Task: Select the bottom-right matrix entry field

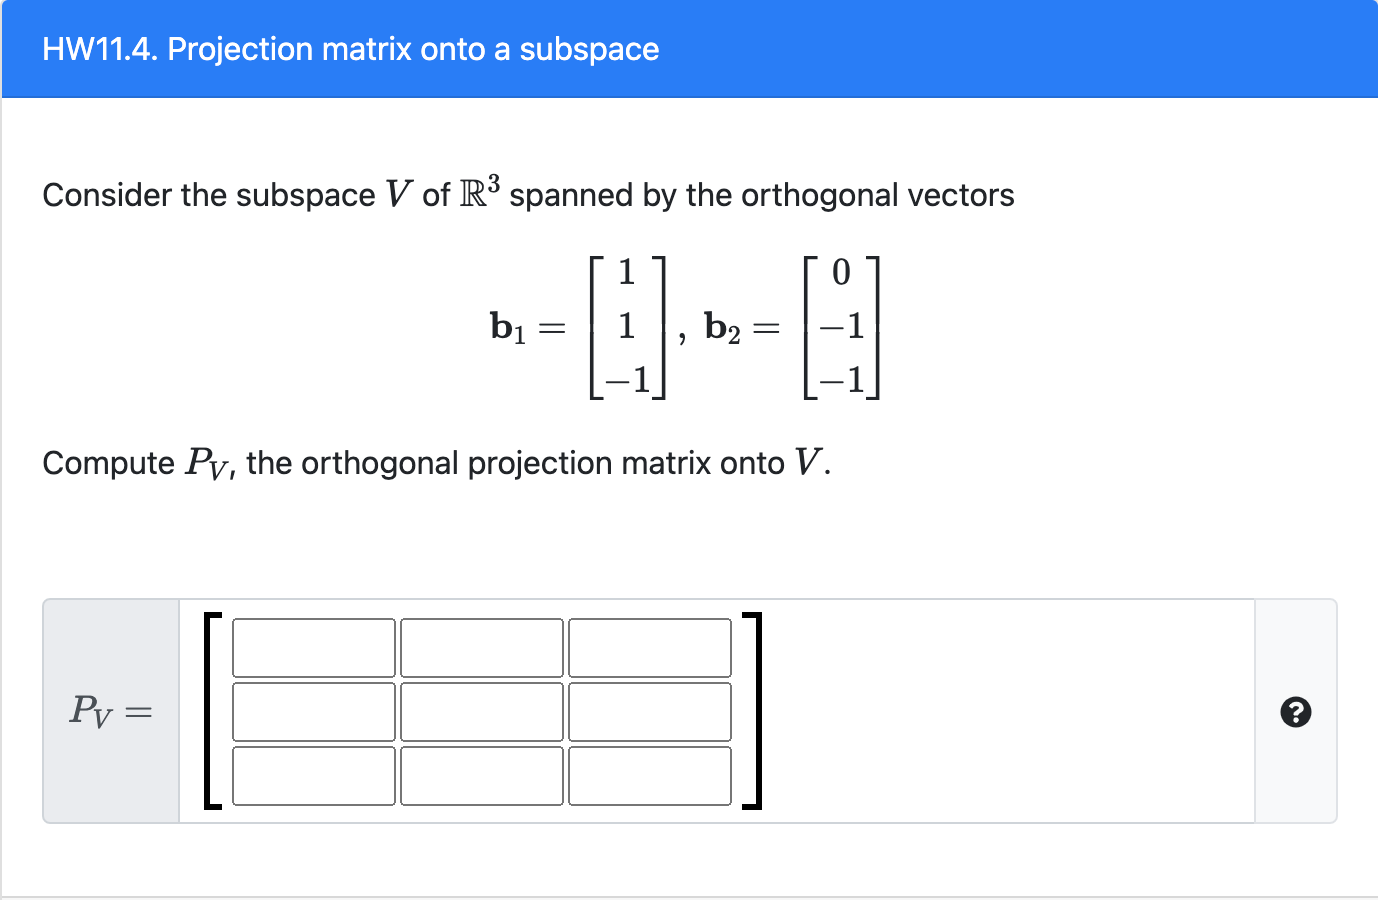Action: pos(650,775)
